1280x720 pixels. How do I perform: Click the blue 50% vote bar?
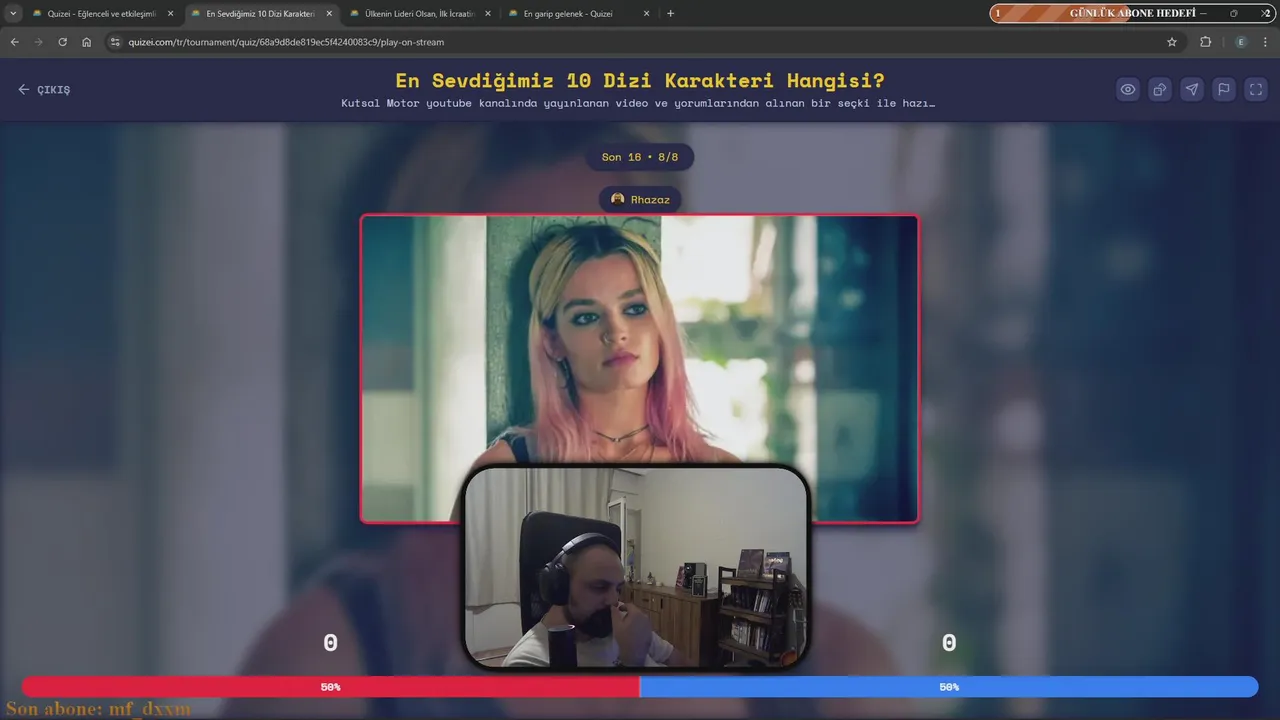coord(948,687)
